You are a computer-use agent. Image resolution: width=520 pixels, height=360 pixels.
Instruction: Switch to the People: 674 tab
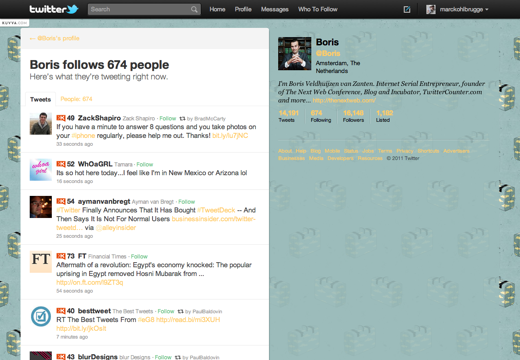pyautogui.click(x=76, y=99)
